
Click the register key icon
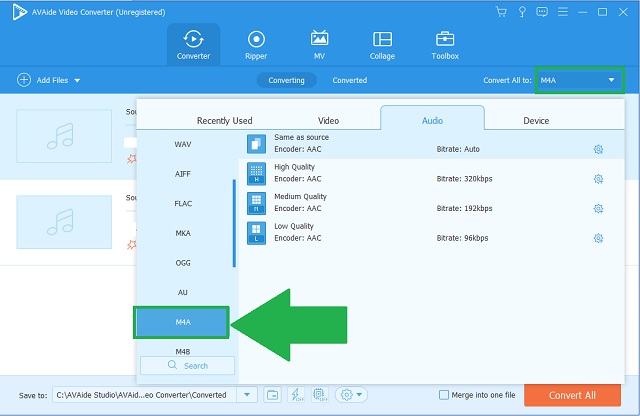pos(520,12)
